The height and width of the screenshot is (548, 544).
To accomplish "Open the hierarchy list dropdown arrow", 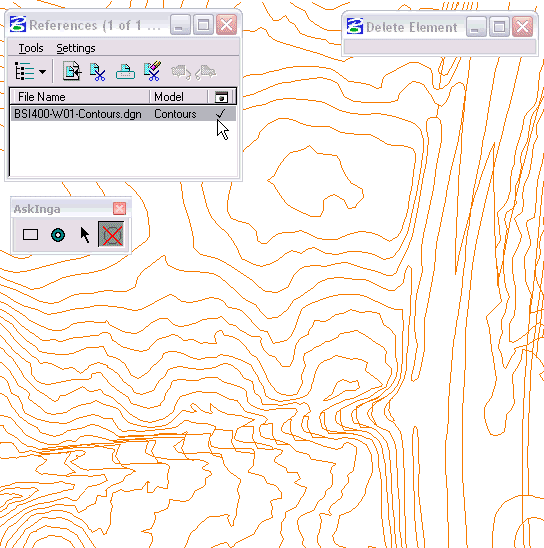I will pyautogui.click(x=42, y=72).
